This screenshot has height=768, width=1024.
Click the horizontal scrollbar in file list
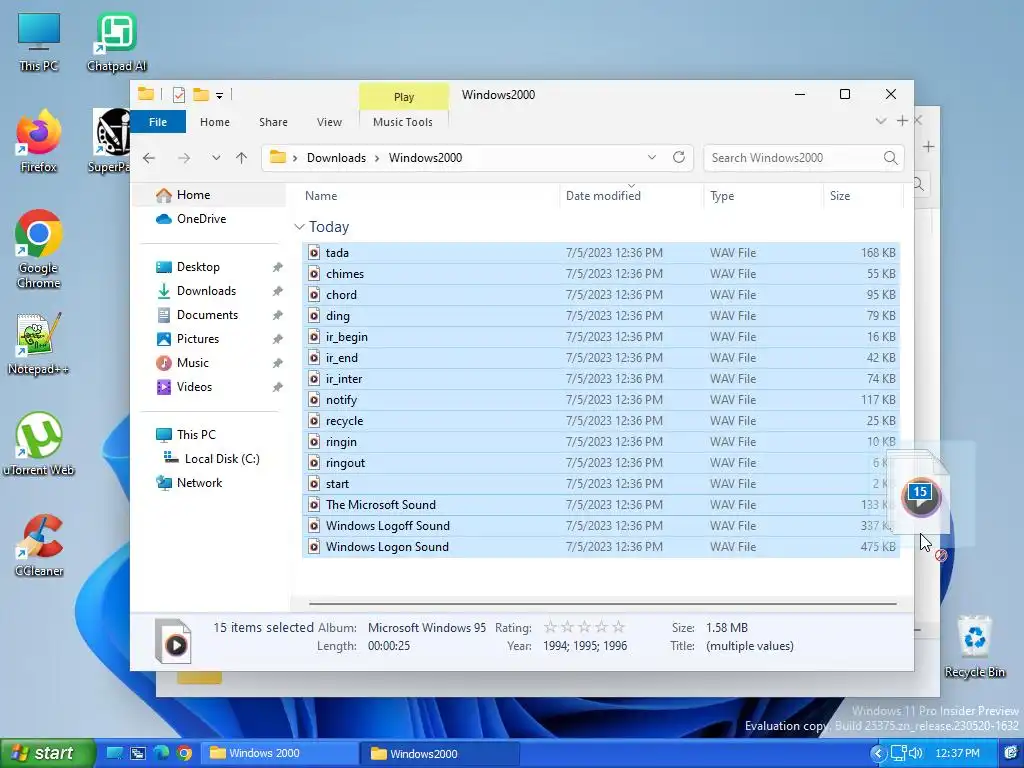[602, 604]
